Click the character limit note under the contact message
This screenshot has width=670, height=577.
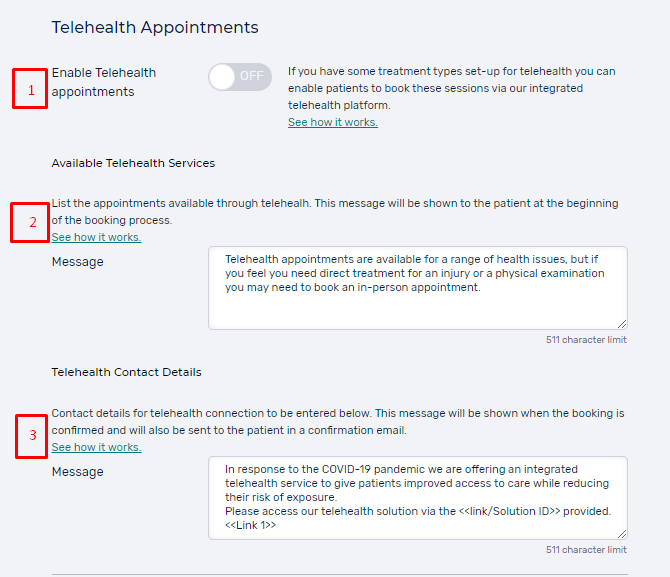(586, 550)
